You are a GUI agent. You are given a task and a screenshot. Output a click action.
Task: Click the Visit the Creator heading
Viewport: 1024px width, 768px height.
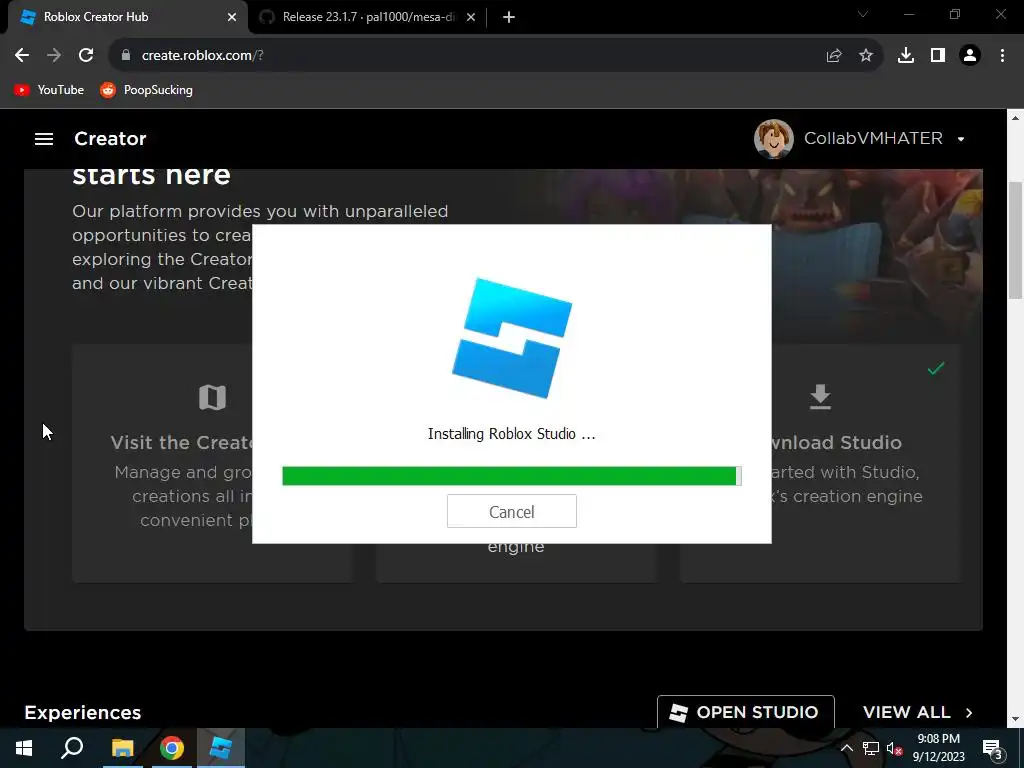click(x=182, y=443)
